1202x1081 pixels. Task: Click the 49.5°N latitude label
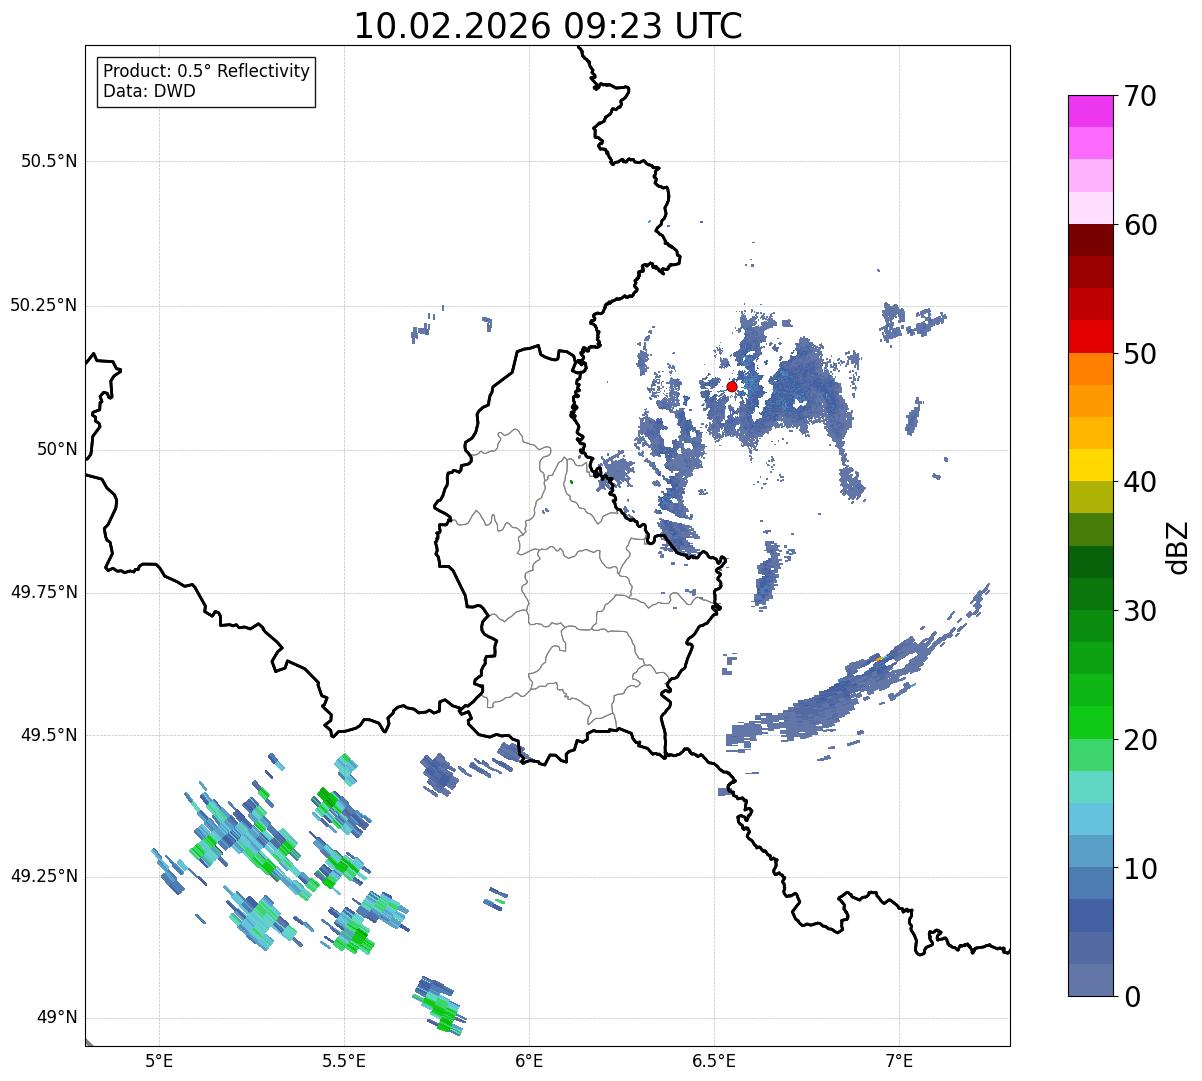tap(48, 735)
